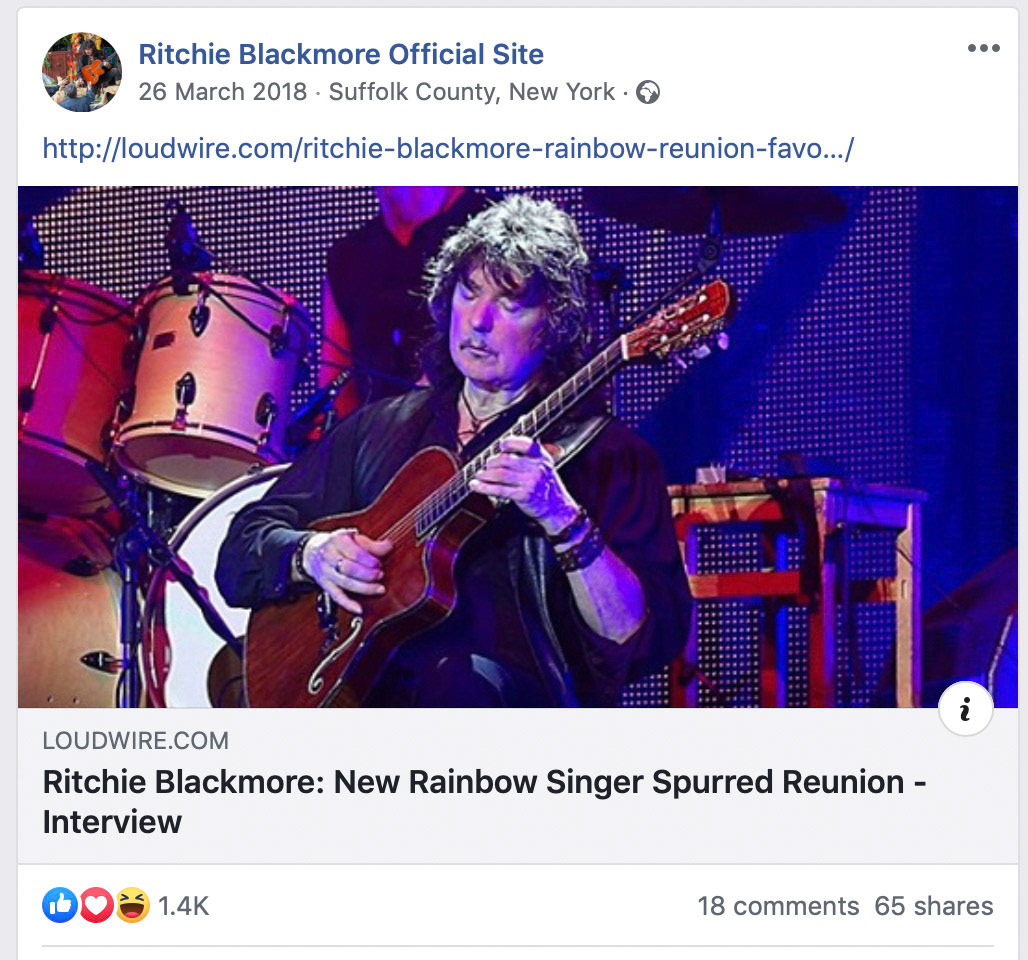Click the 26 March 2018 post date
This screenshot has width=1028, height=960.
[222, 92]
